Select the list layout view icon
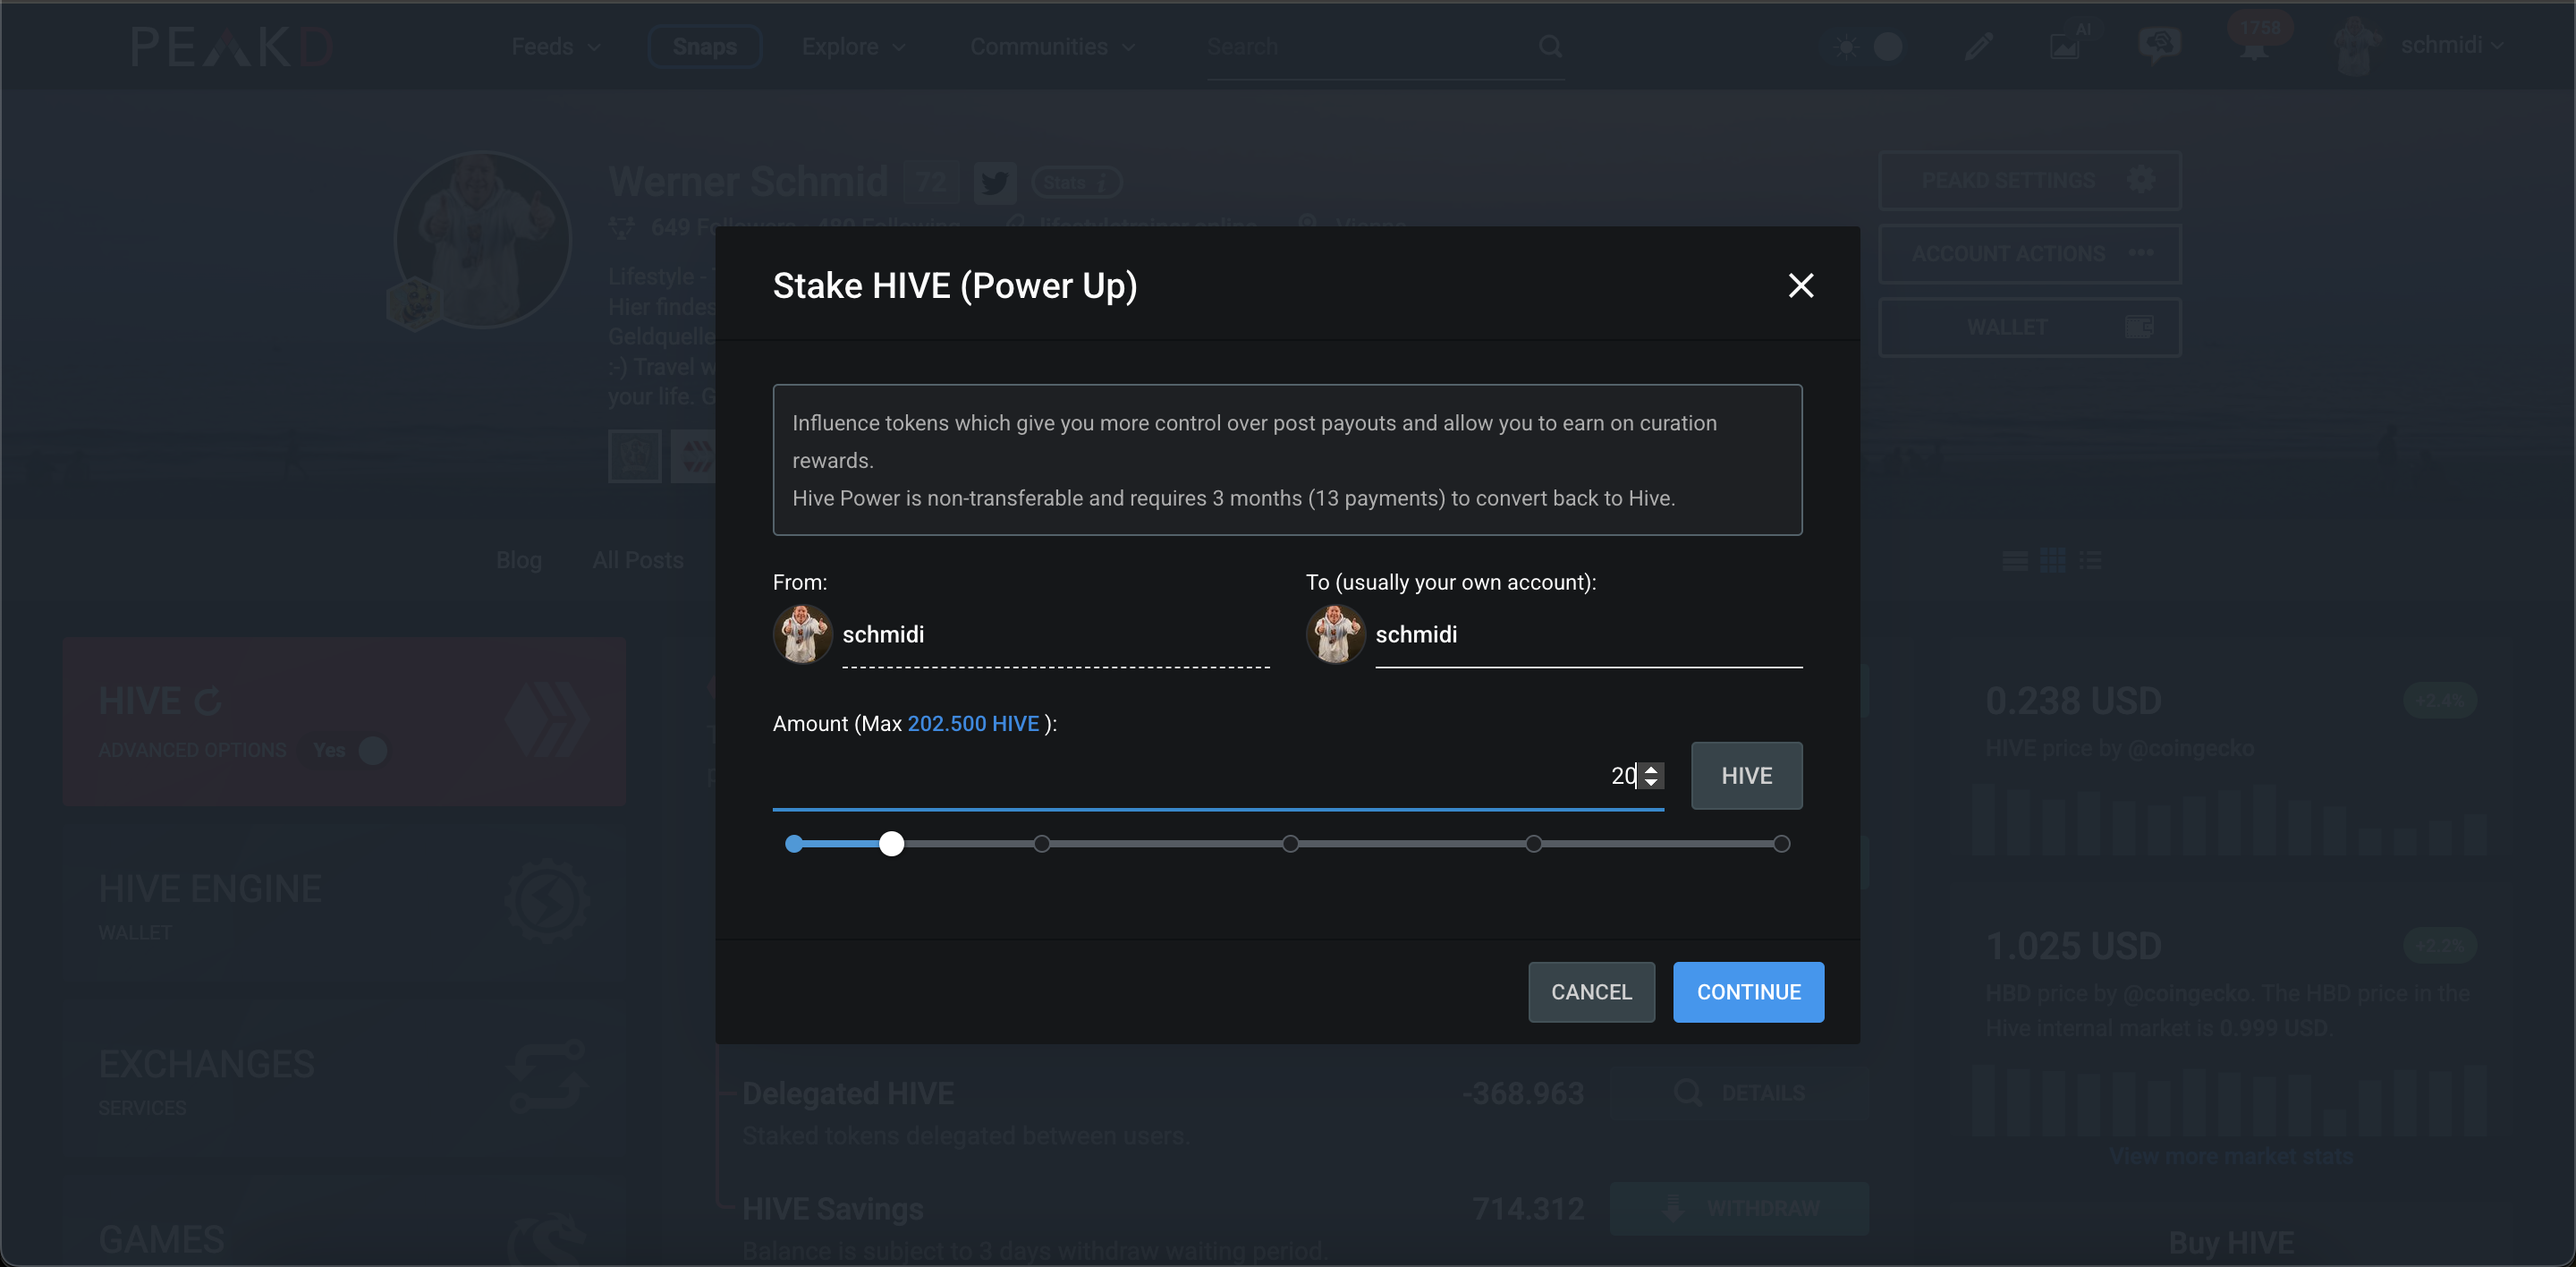2576x1267 pixels. 2015,561
